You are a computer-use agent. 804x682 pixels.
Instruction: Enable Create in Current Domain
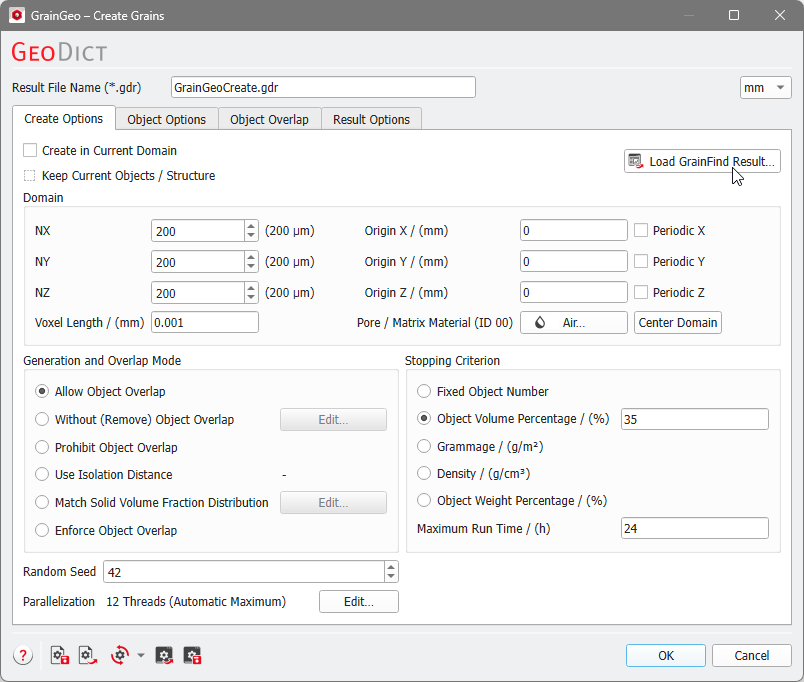(x=30, y=150)
